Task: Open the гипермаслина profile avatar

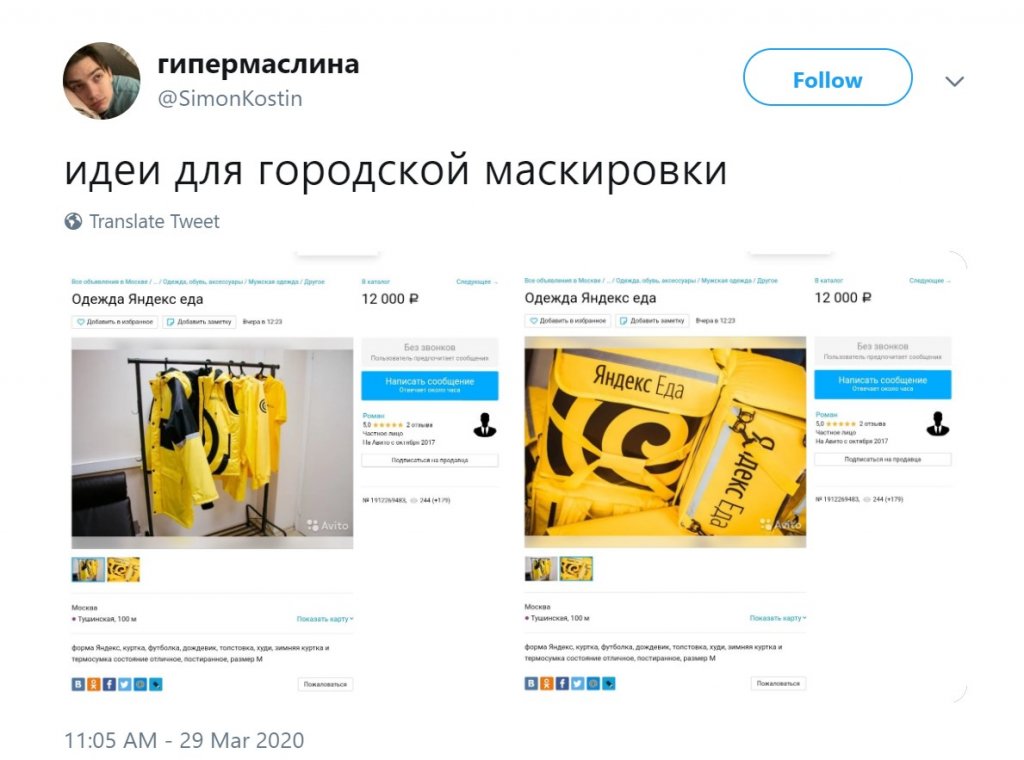Action: [101, 81]
